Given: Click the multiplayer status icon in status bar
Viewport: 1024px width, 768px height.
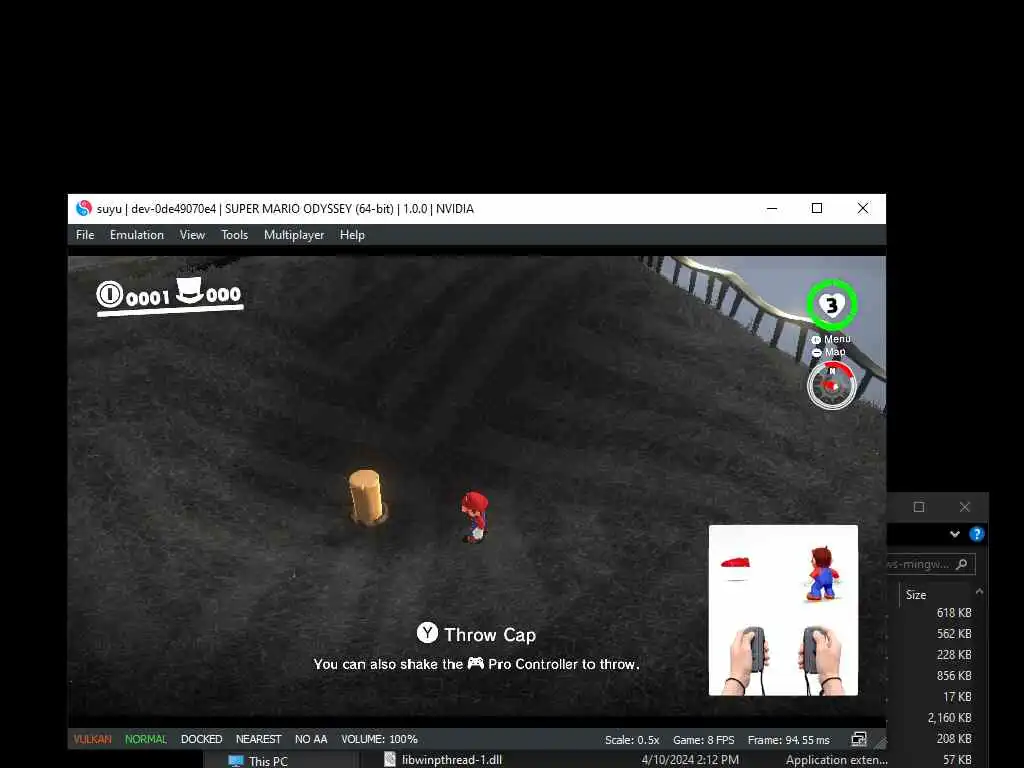Looking at the screenshot, I should point(859,739).
